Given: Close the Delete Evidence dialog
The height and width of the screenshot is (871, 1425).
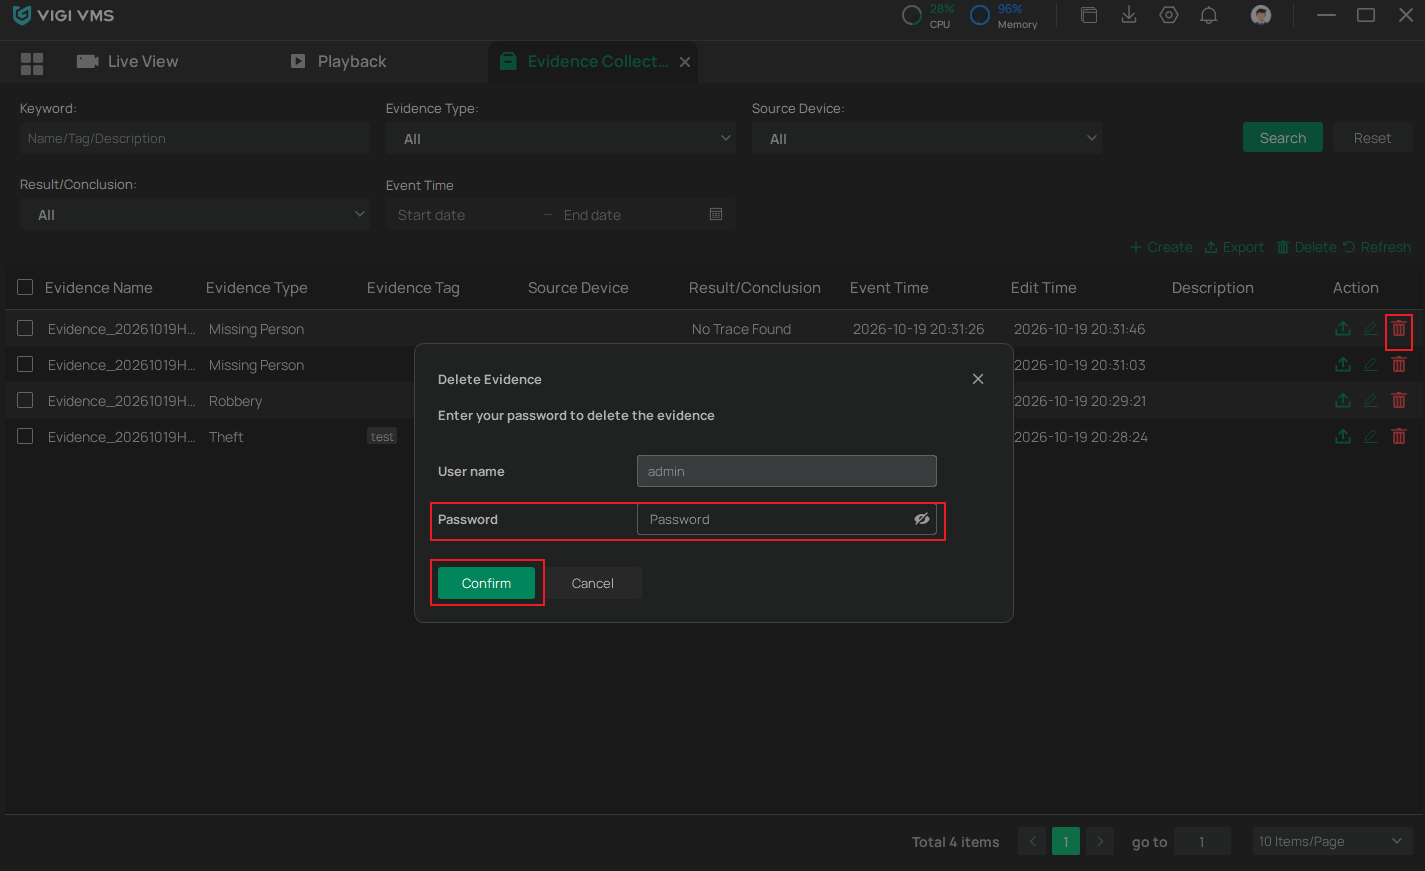Looking at the screenshot, I should point(978,379).
